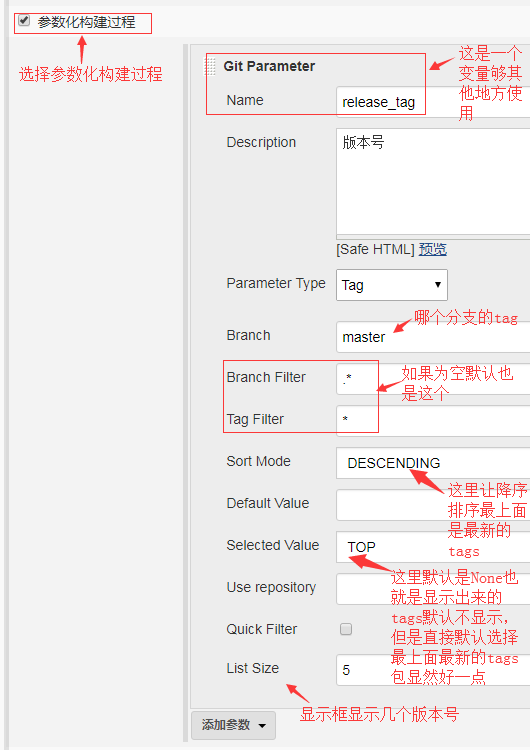Click into the Description text area
Viewport: 530px width, 750px height.
[x=433, y=182]
